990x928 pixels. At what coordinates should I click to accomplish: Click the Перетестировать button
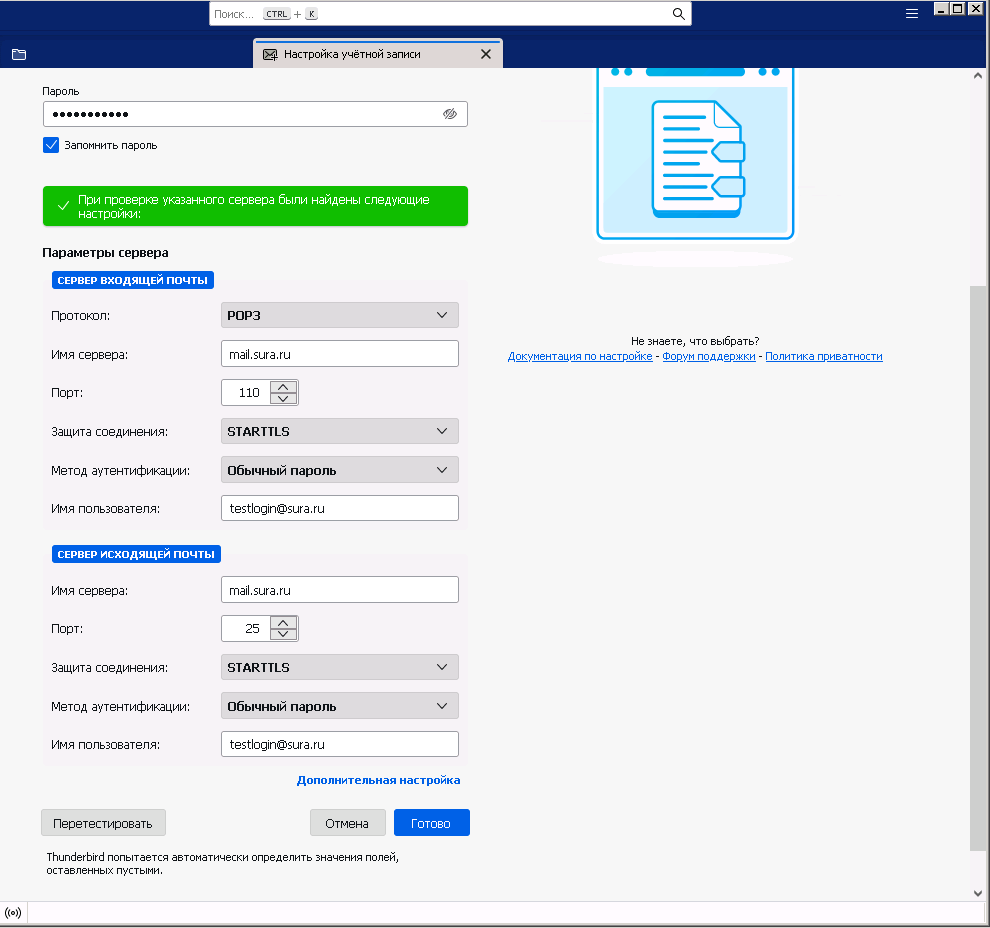[103, 823]
